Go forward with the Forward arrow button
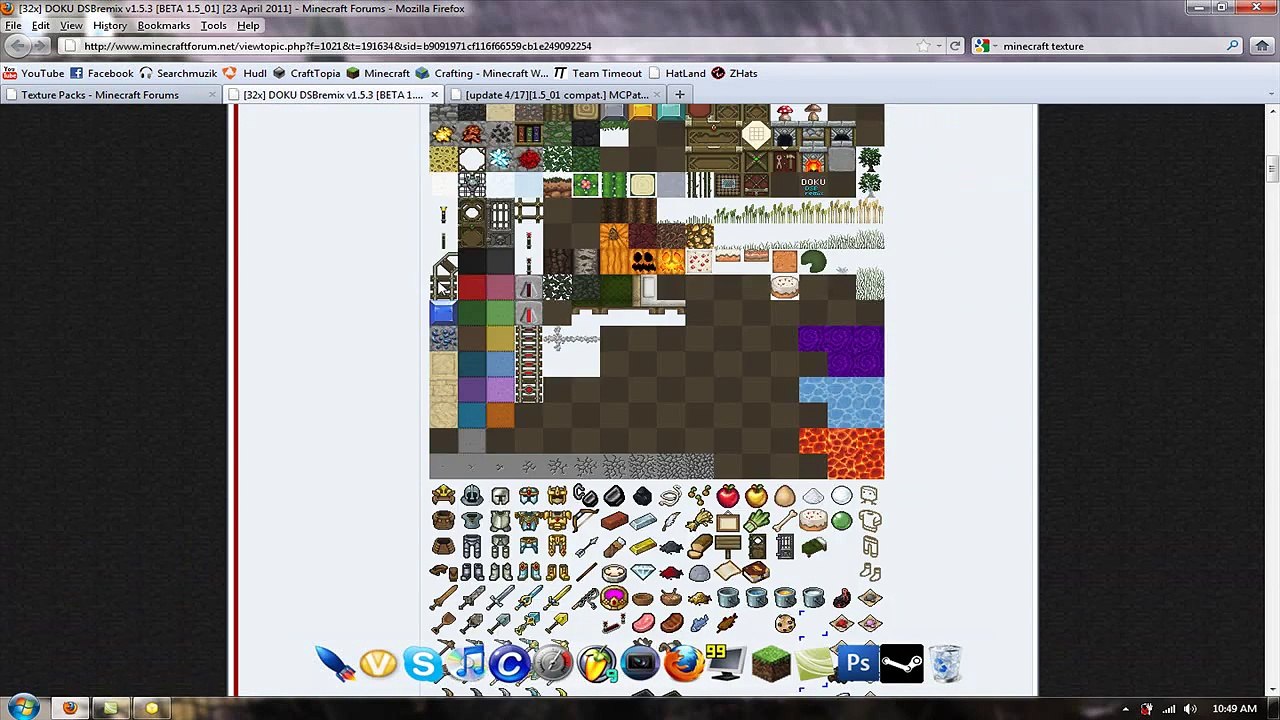This screenshot has height=720, width=1280. (x=40, y=46)
